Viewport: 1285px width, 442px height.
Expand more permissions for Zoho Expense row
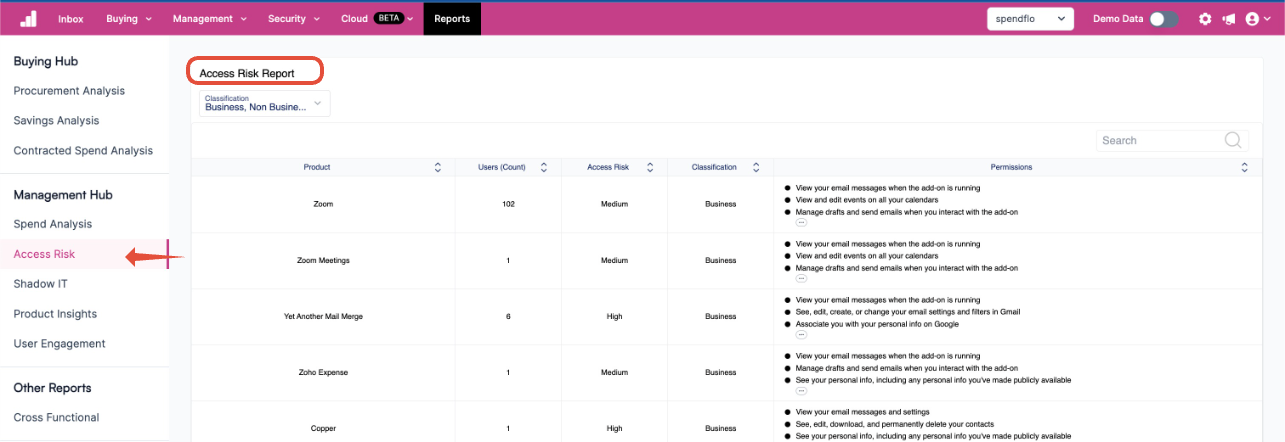pyautogui.click(x=801, y=390)
